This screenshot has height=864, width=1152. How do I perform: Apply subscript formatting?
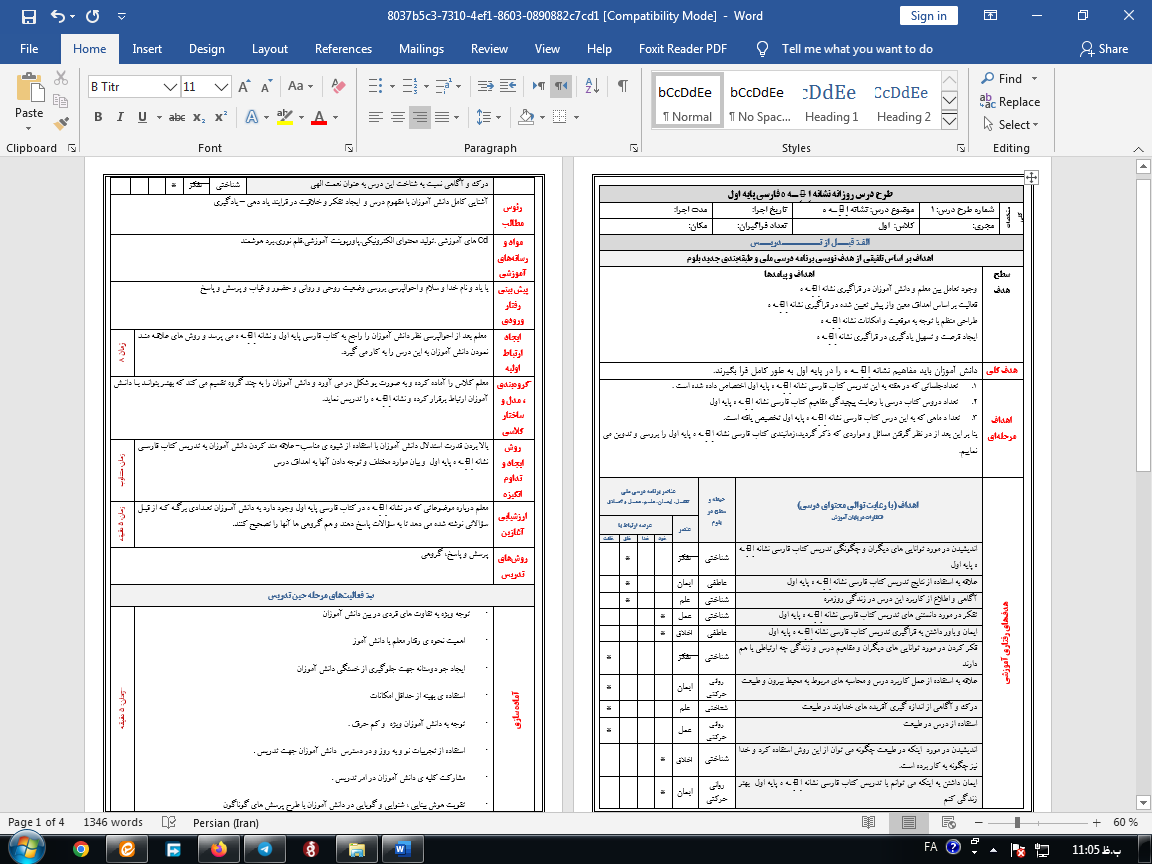[200, 117]
